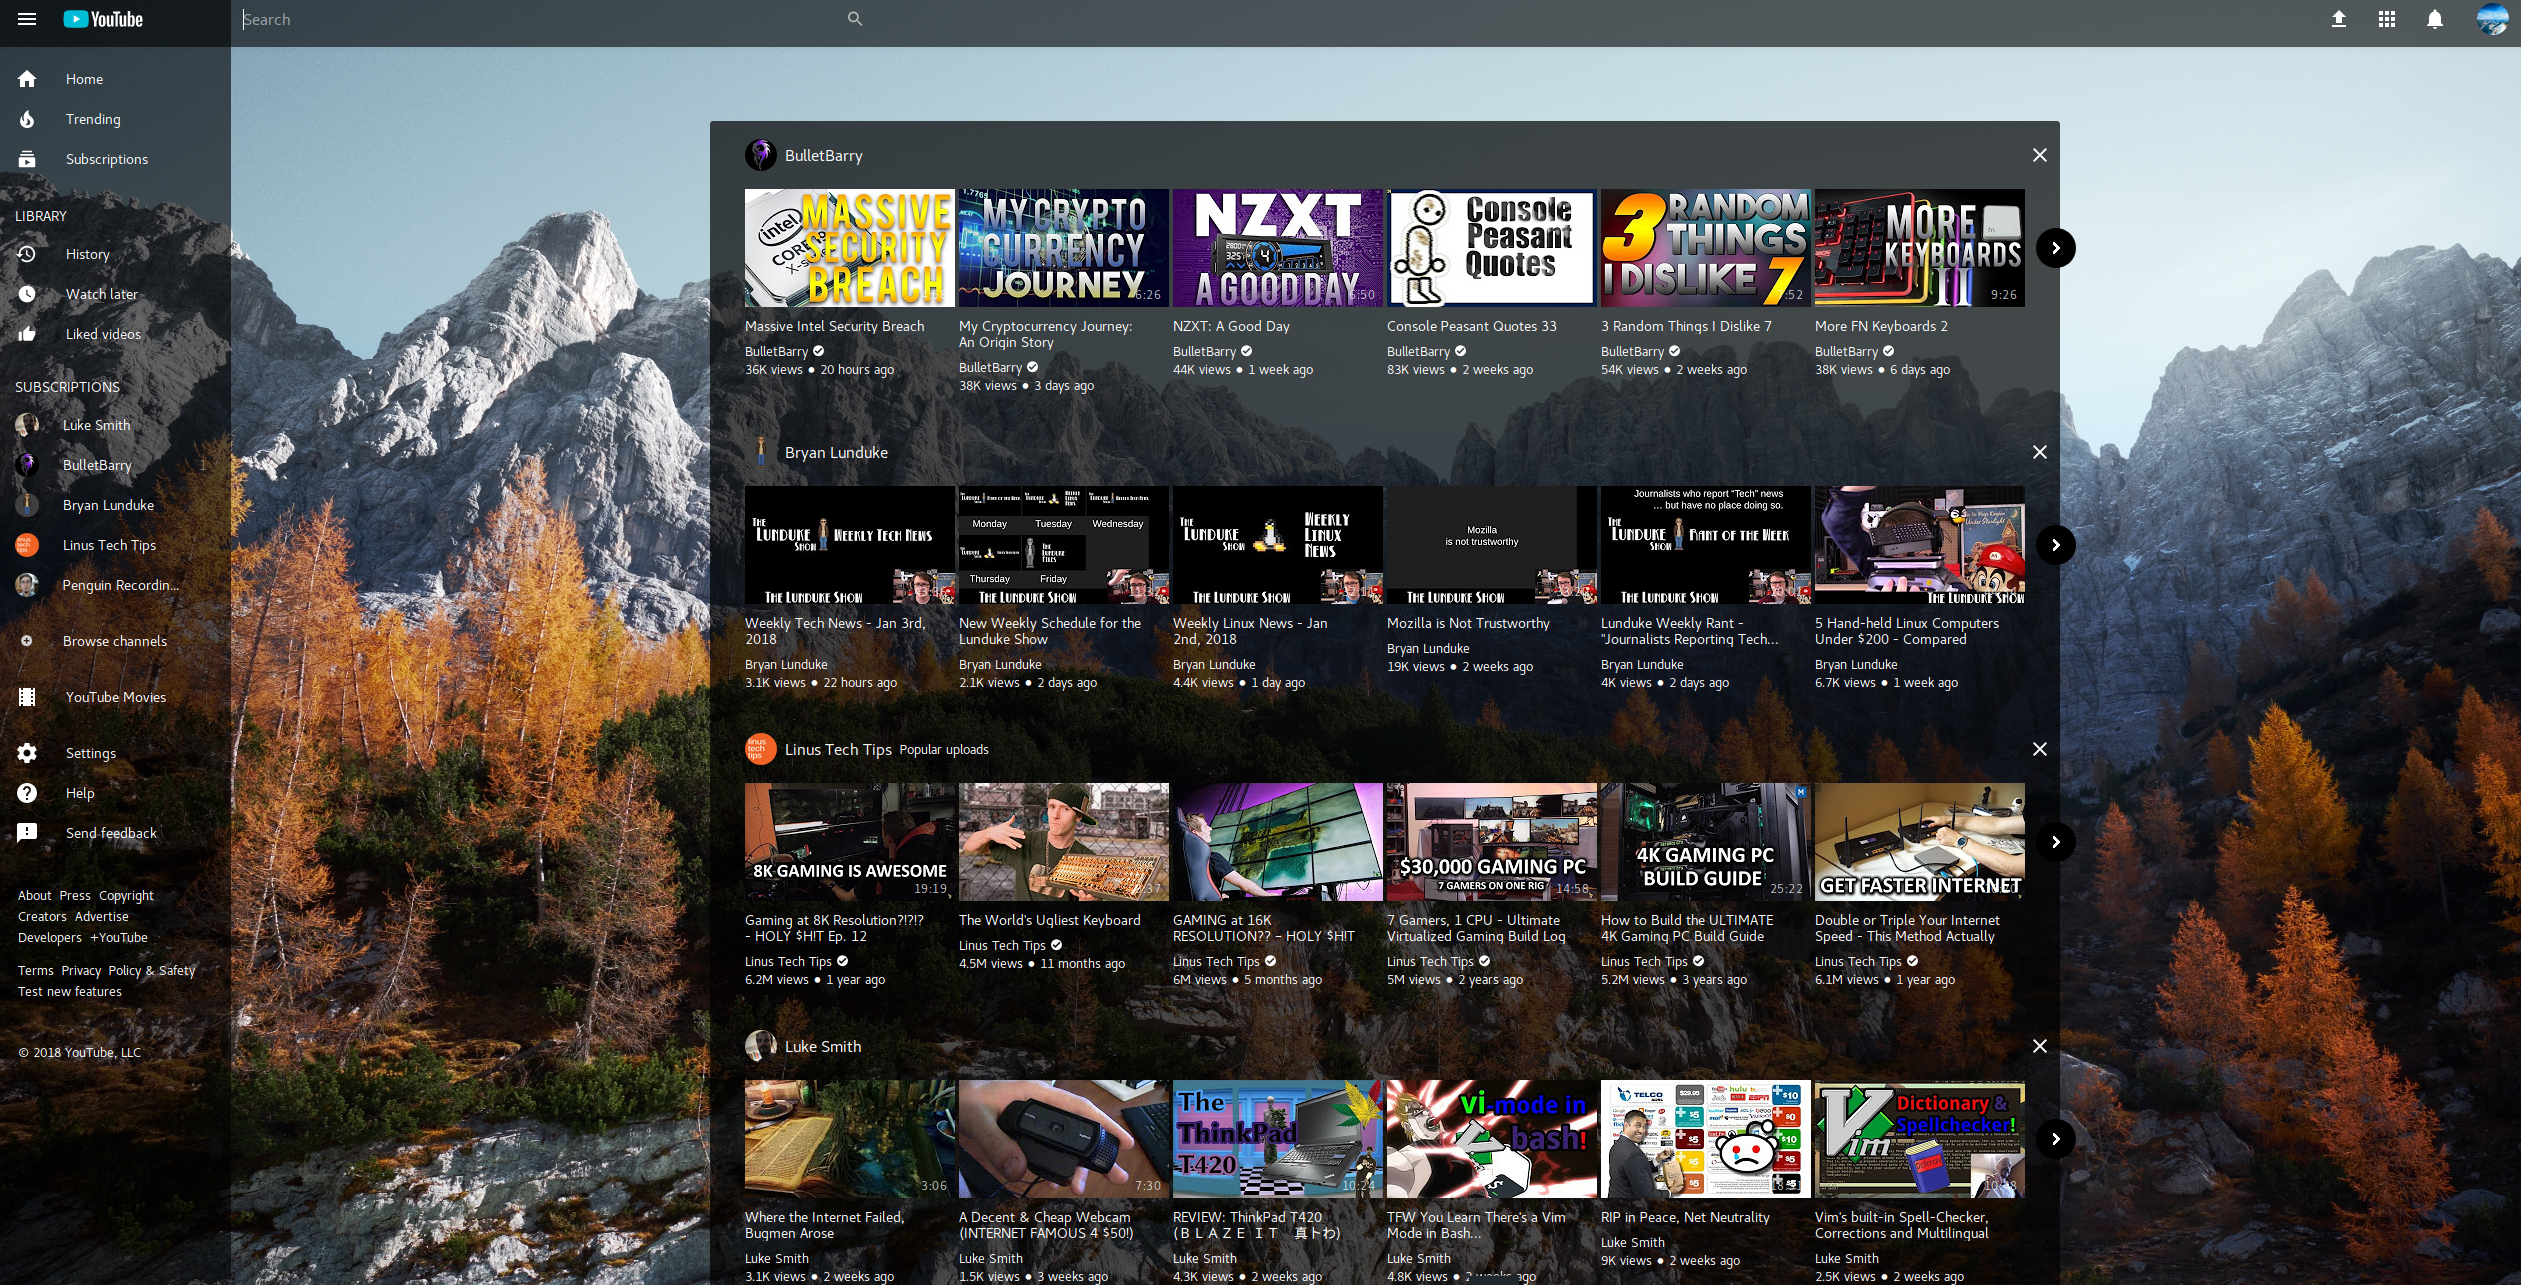Open the upload video icon
This screenshot has width=2521, height=1285.
point(2339,19)
